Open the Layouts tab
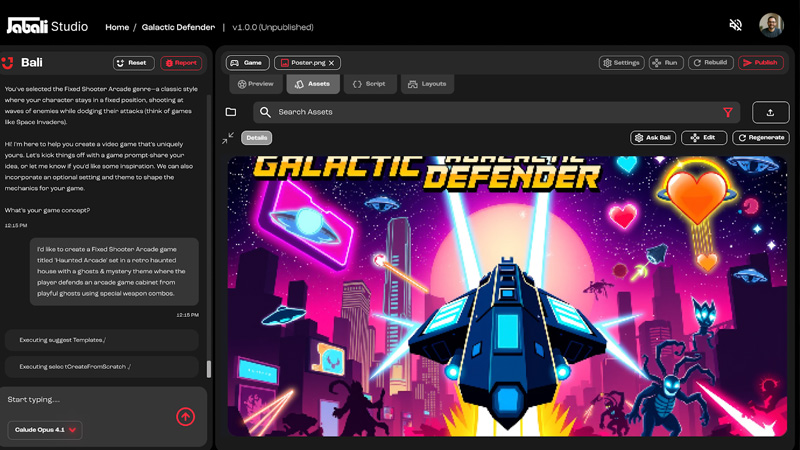This screenshot has width=800, height=450. coord(427,84)
